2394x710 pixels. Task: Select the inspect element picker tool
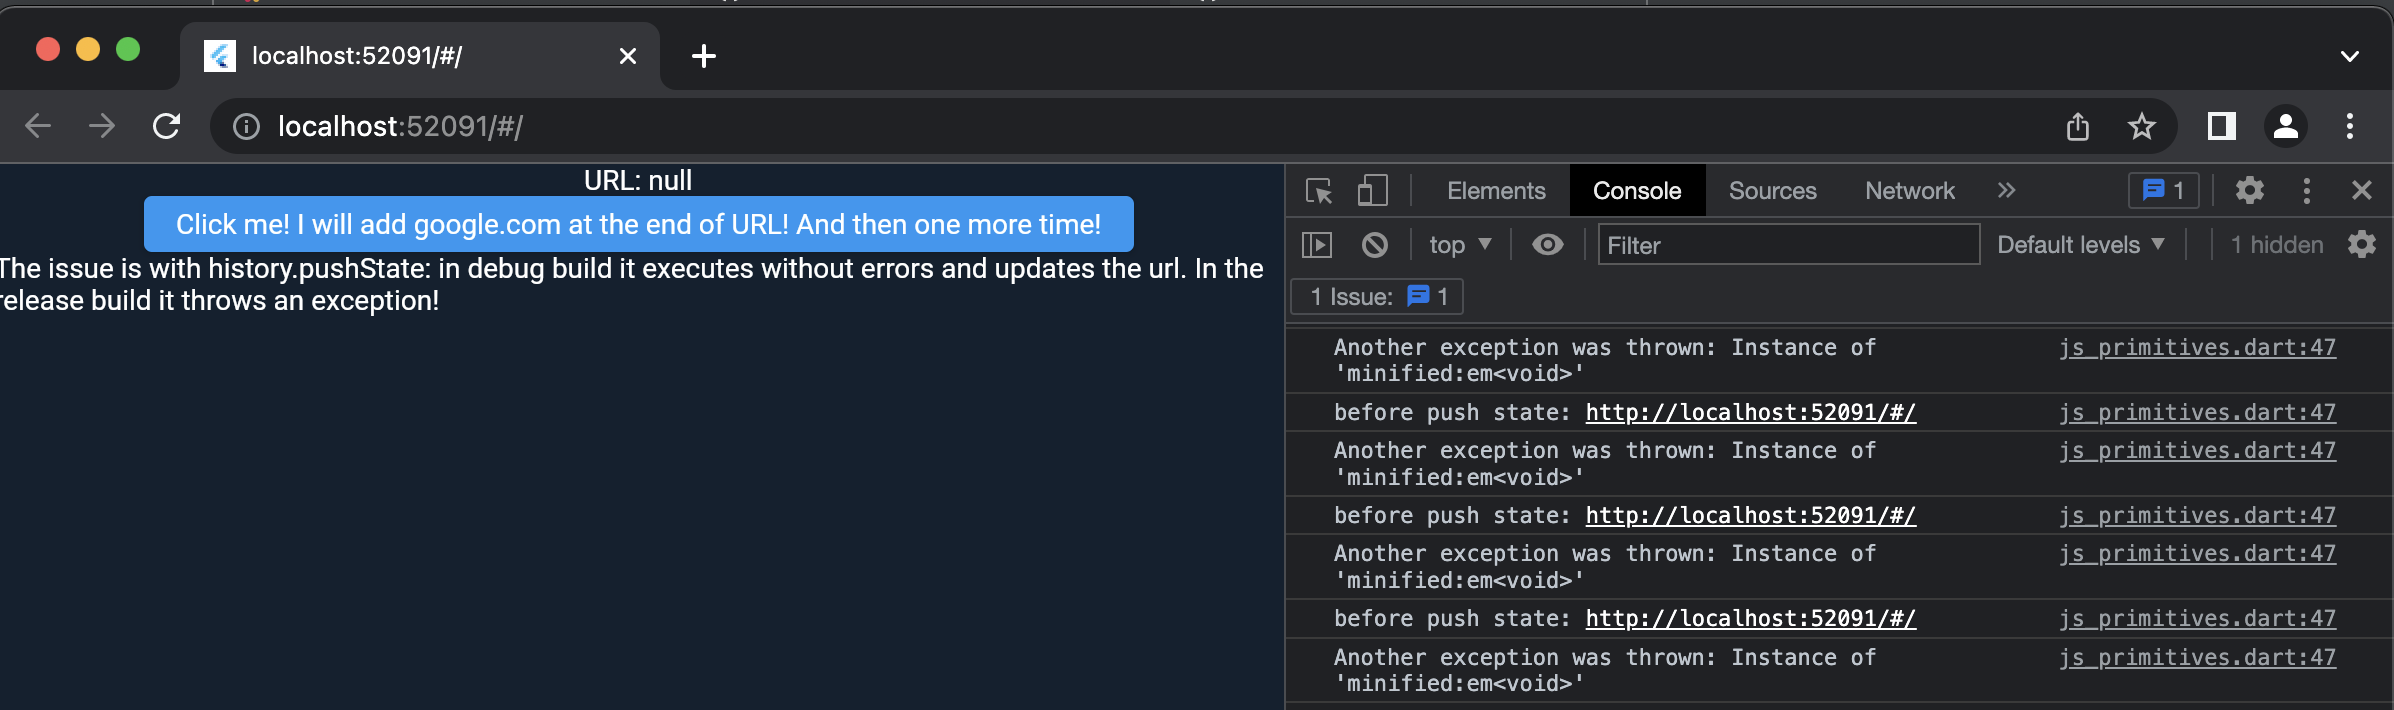[x=1320, y=190]
